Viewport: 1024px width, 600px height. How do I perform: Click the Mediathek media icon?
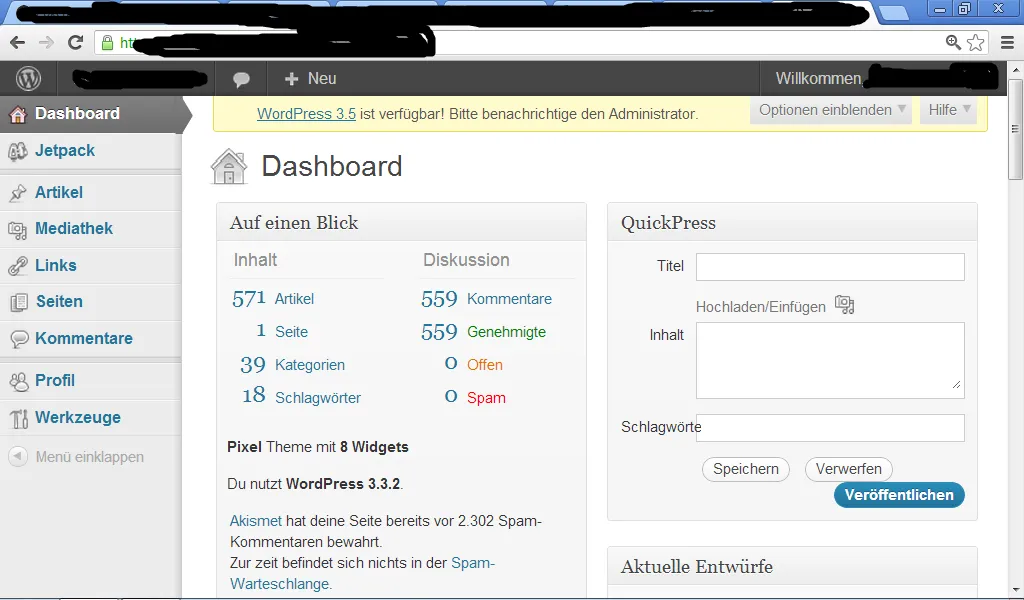(x=18, y=229)
